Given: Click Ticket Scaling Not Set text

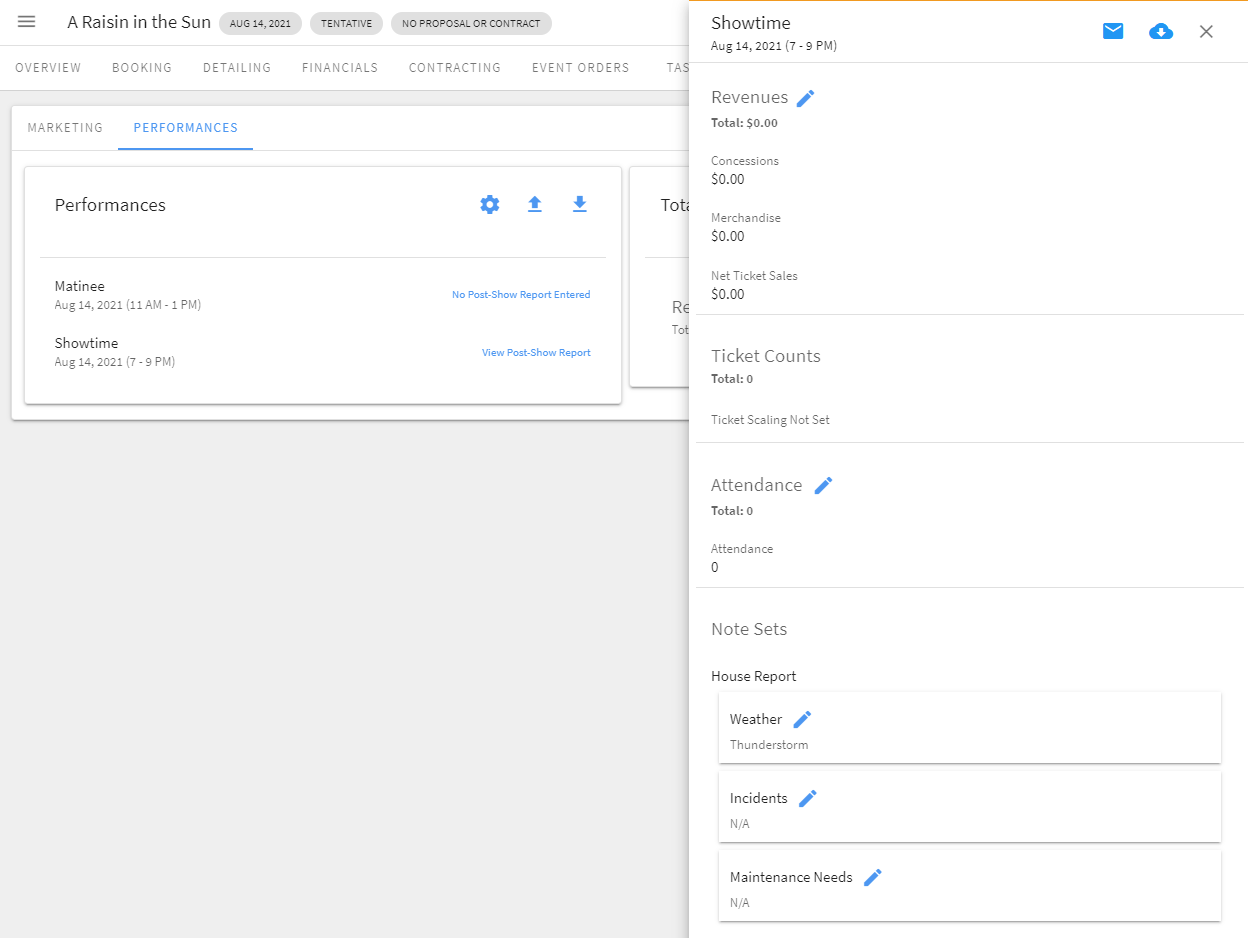Looking at the screenshot, I should (x=770, y=420).
